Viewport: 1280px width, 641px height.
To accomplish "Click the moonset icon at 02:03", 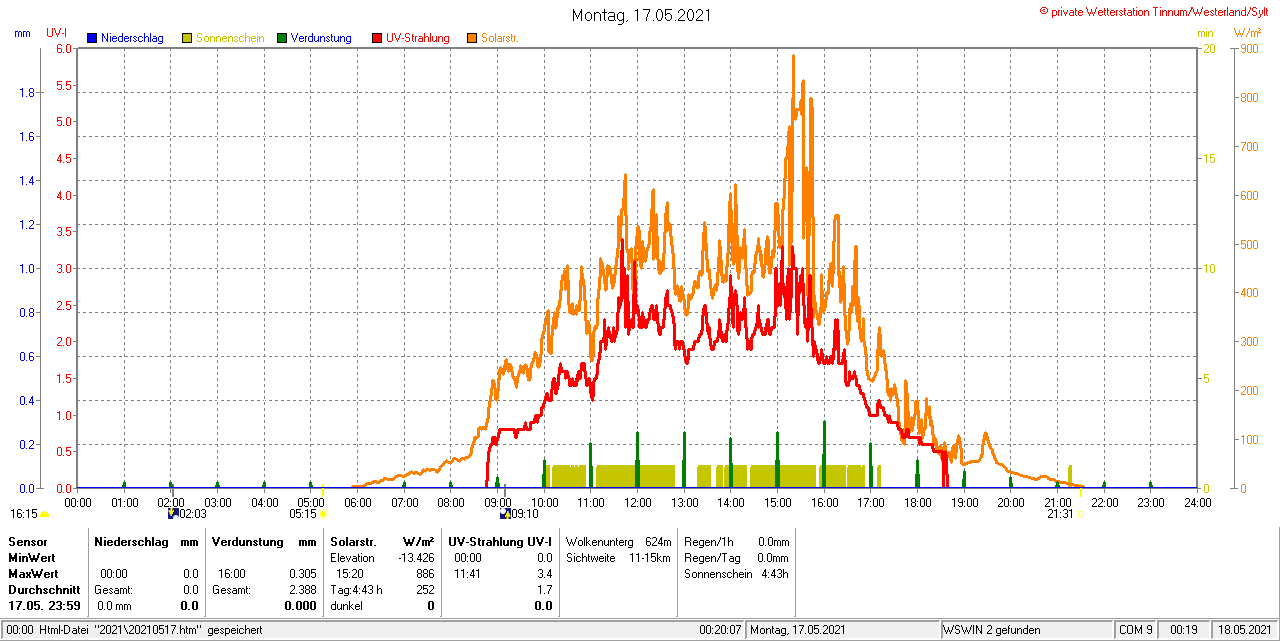I will (173, 513).
